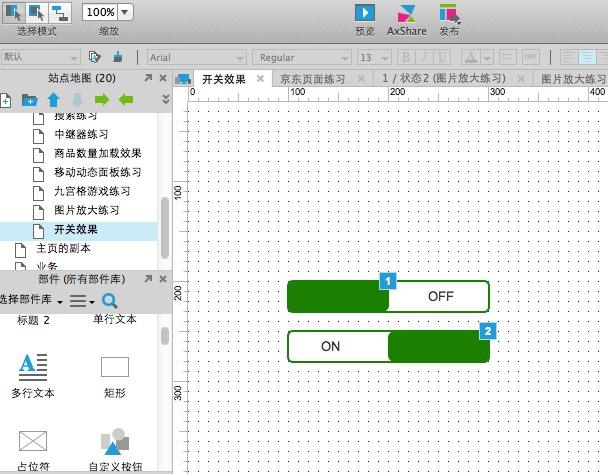Select the connector mode icon
The width and height of the screenshot is (608, 474).
pos(60,13)
